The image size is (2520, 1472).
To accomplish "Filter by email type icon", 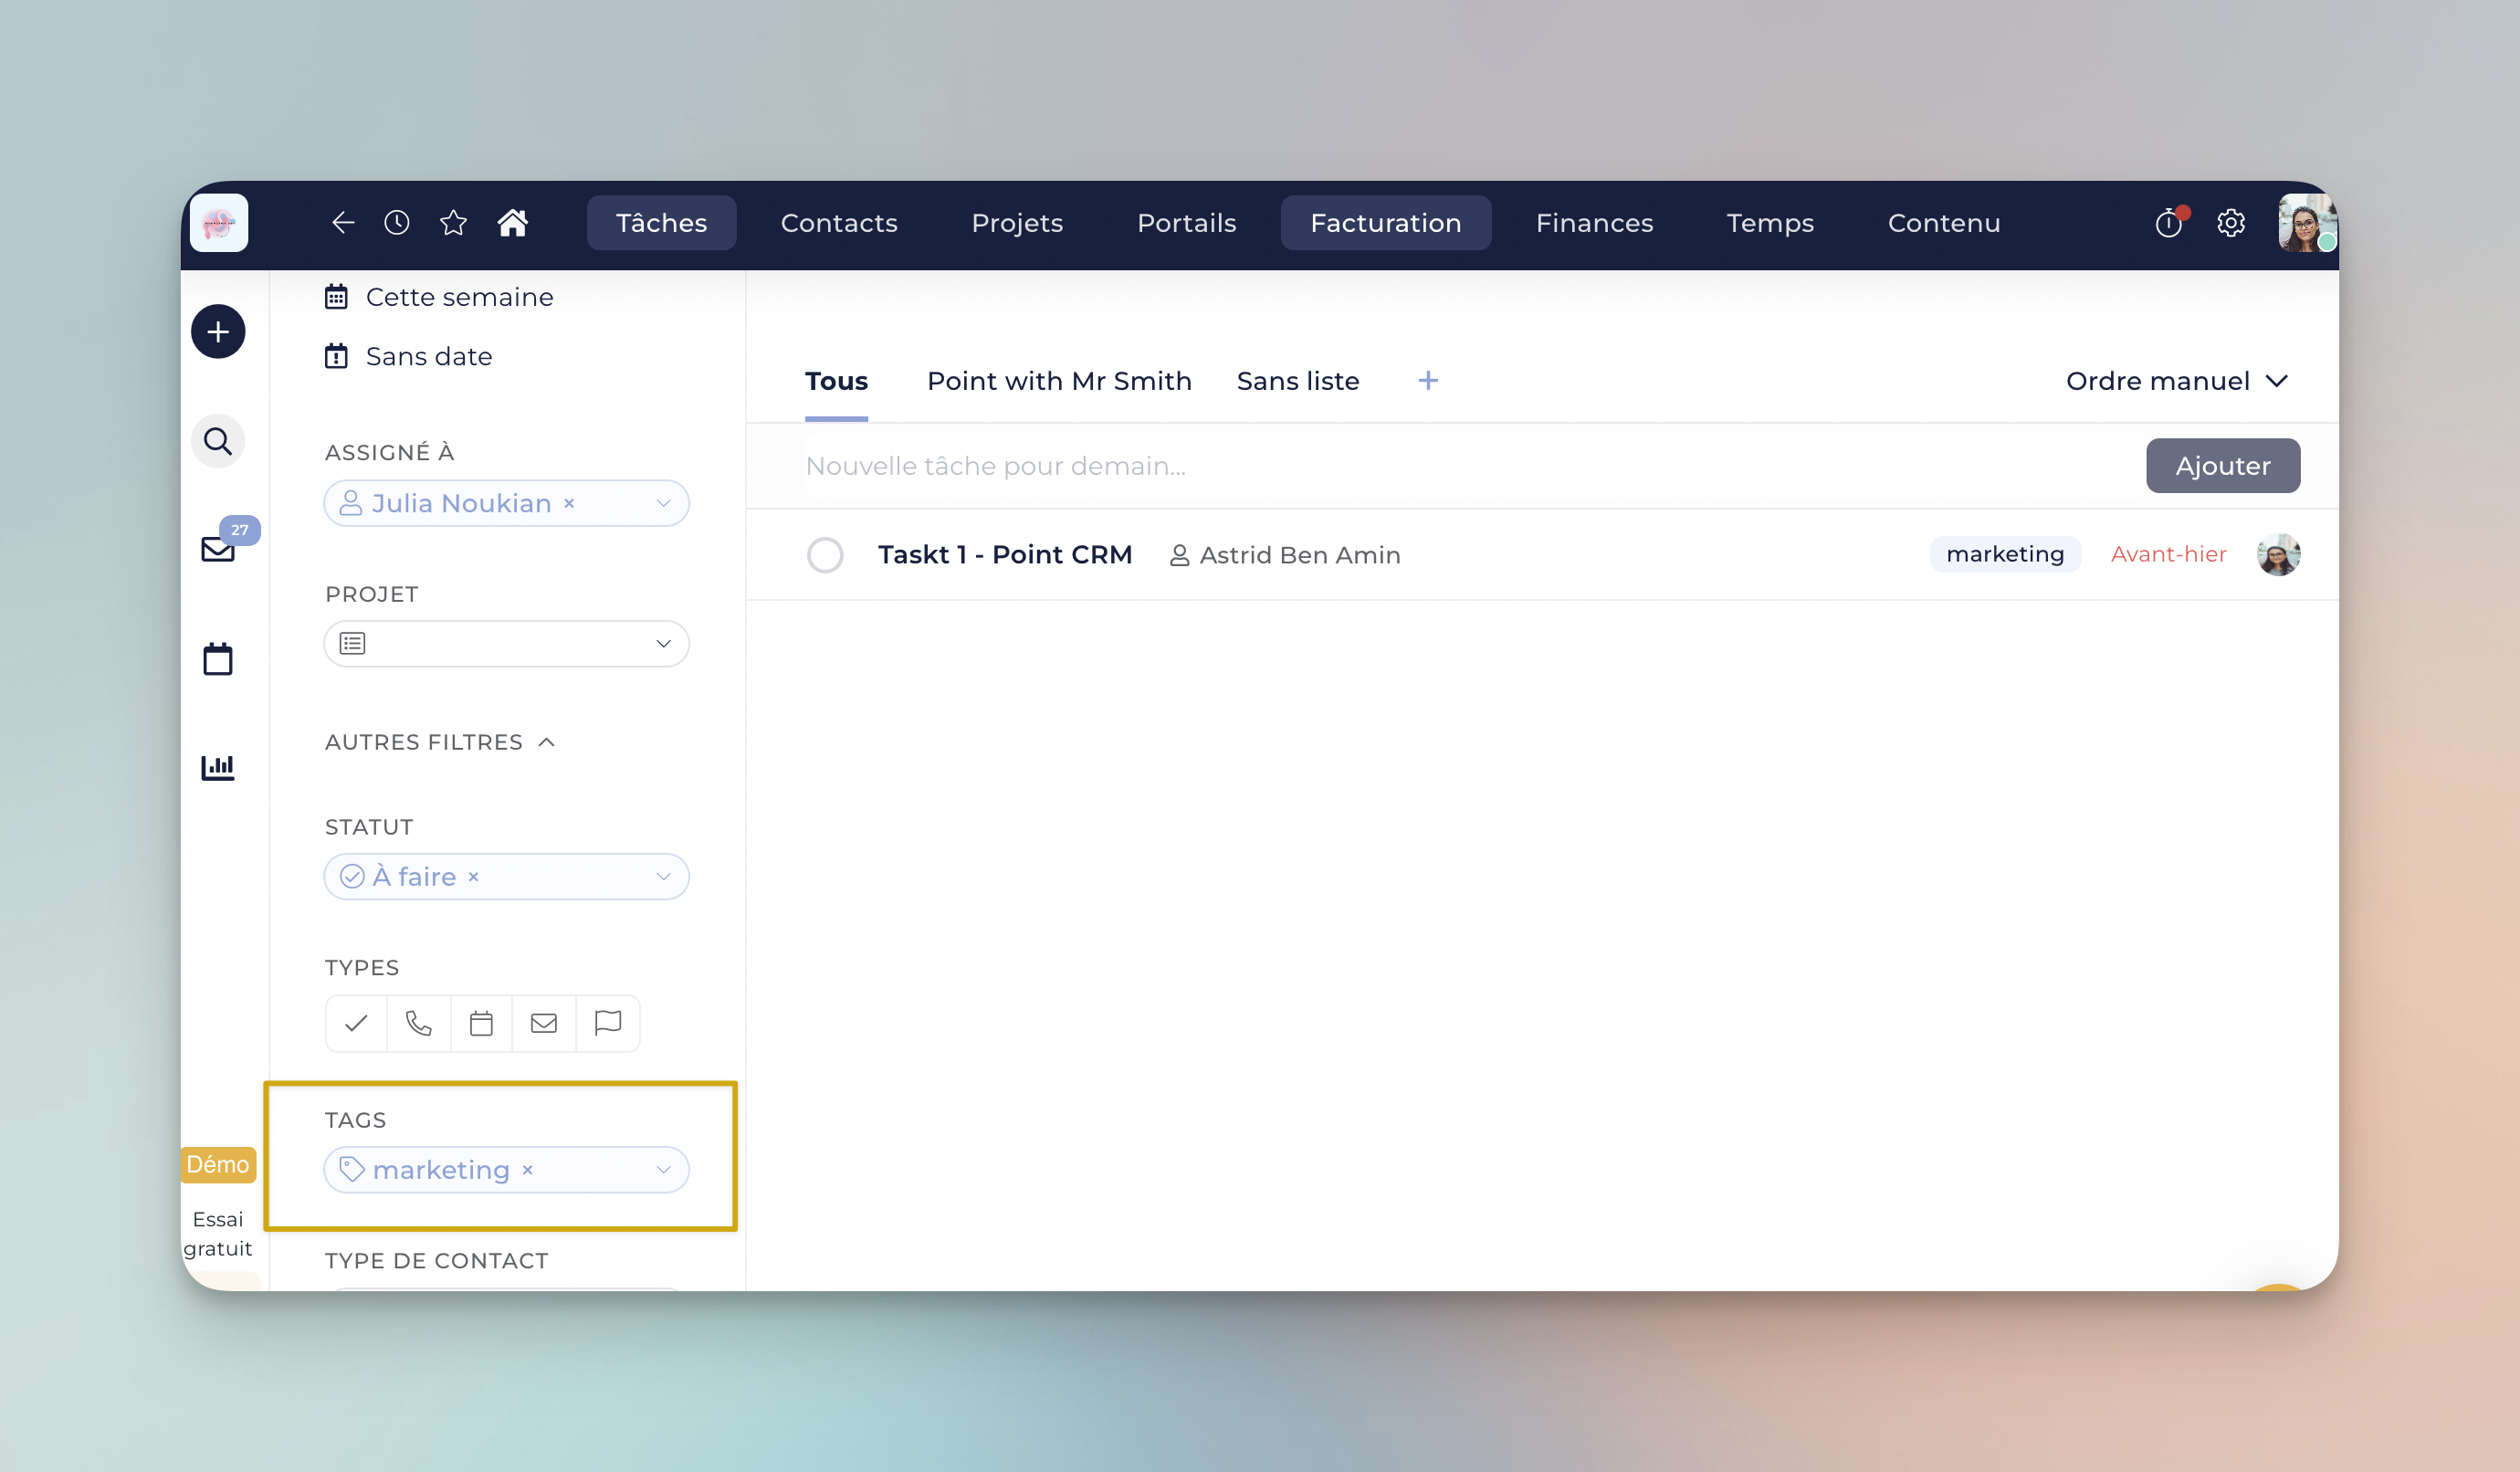I will click(544, 1023).
